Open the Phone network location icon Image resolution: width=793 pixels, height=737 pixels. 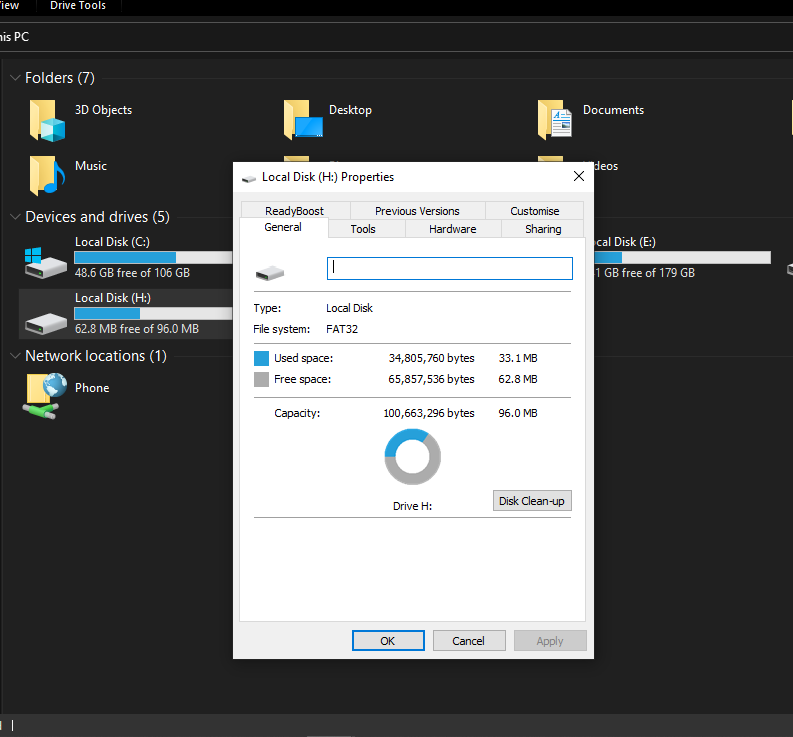45,396
